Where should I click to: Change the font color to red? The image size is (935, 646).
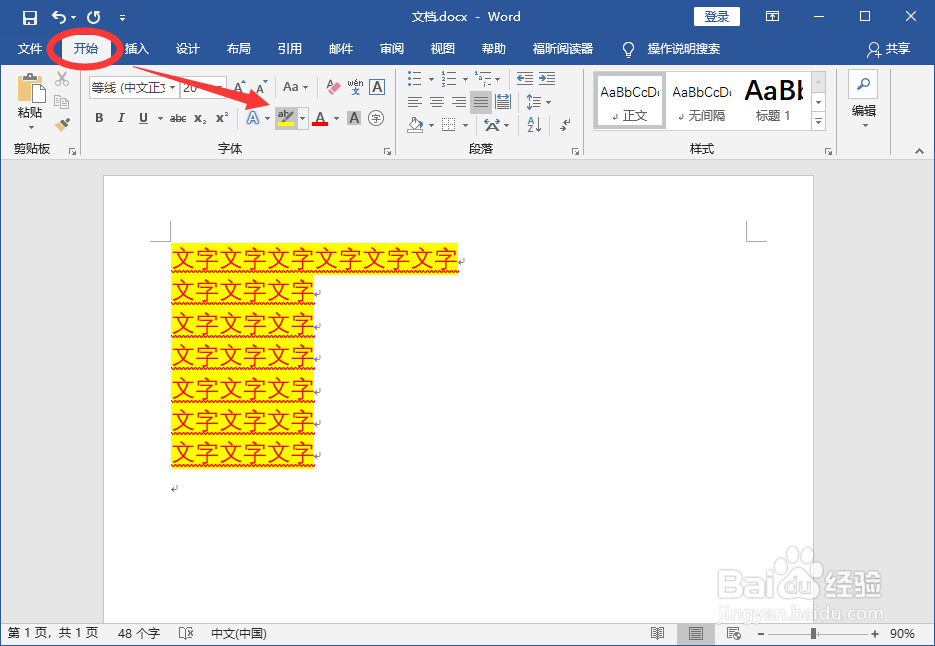[320, 118]
